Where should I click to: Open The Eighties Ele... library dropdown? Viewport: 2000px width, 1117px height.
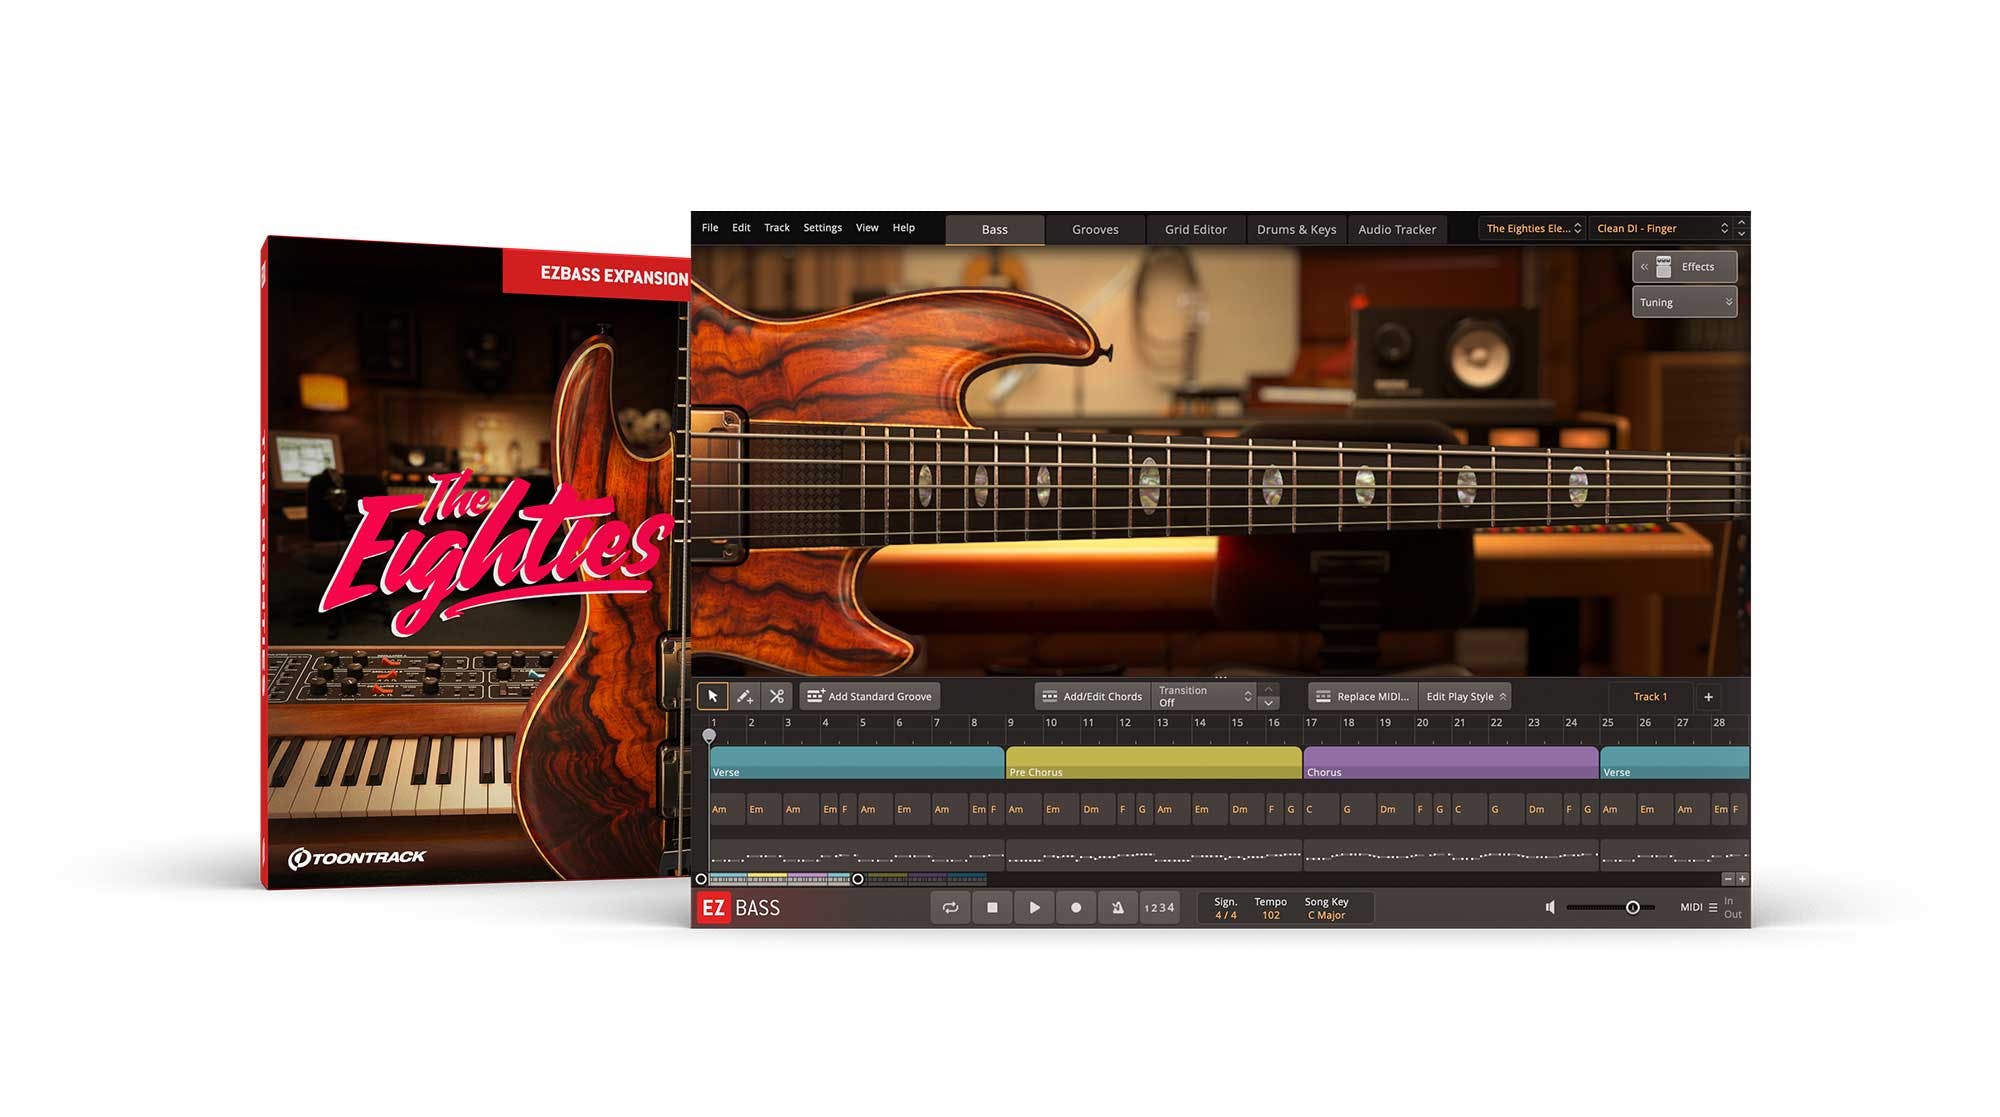(x=1532, y=228)
